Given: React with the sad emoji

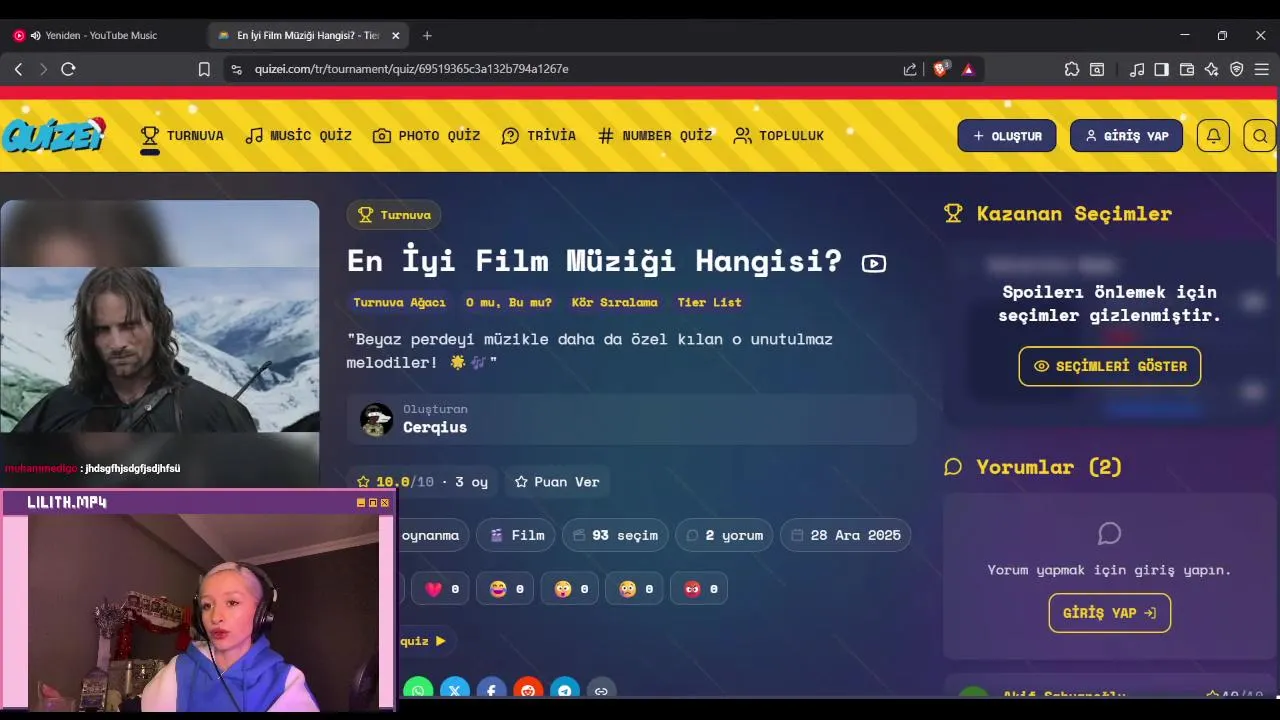Looking at the screenshot, I should pyautogui.click(x=635, y=589).
